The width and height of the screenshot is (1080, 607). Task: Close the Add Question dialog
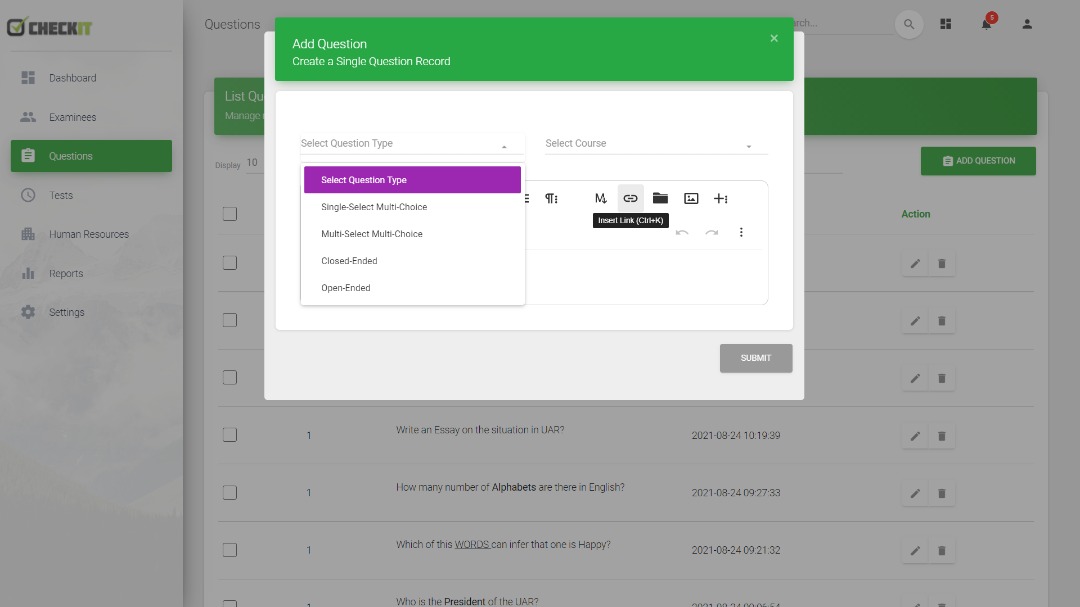(774, 39)
